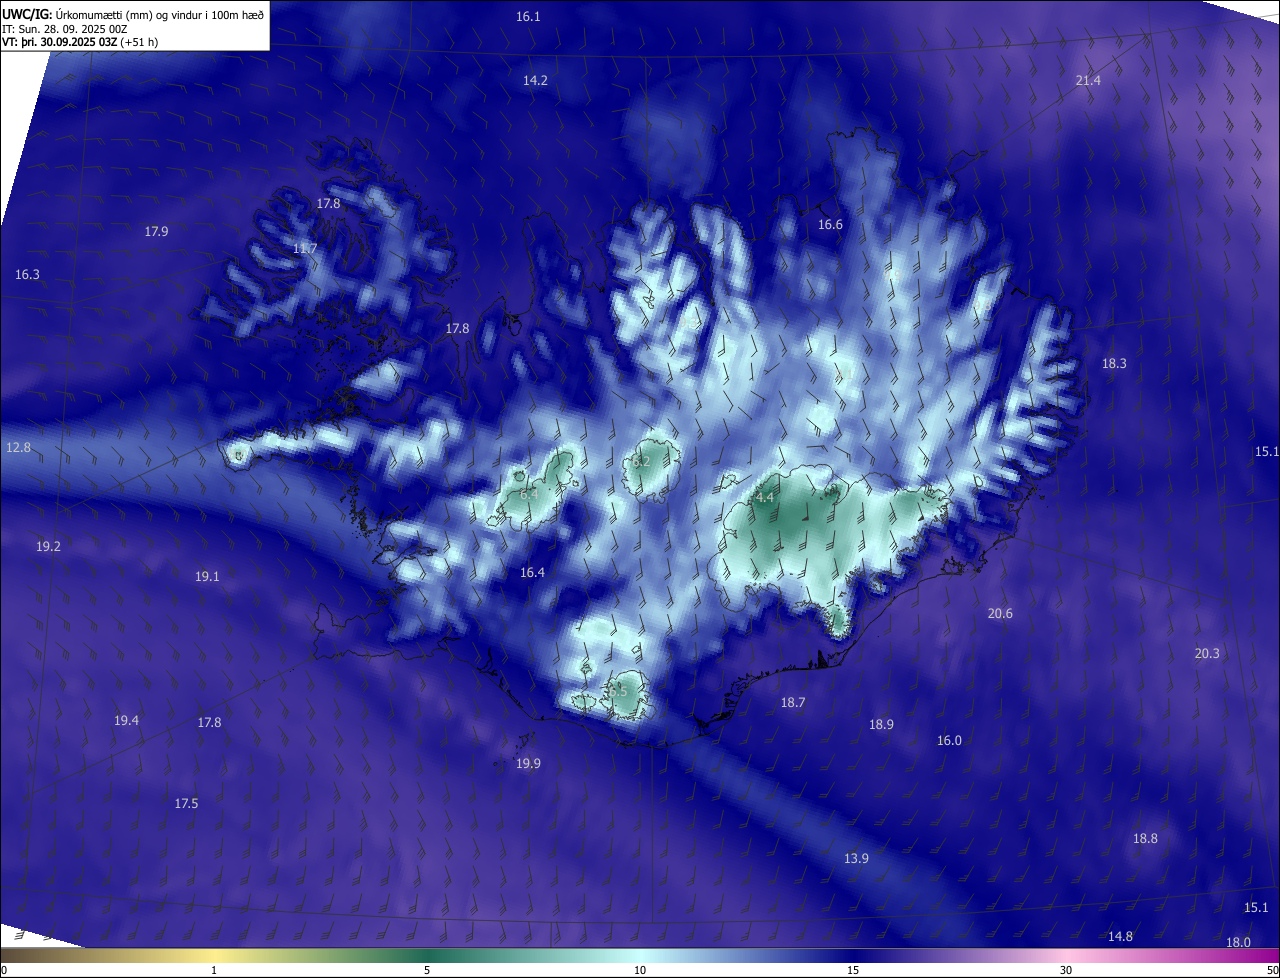Click the value 12.8 on the west edge
The image size is (1280, 978).
18,448
